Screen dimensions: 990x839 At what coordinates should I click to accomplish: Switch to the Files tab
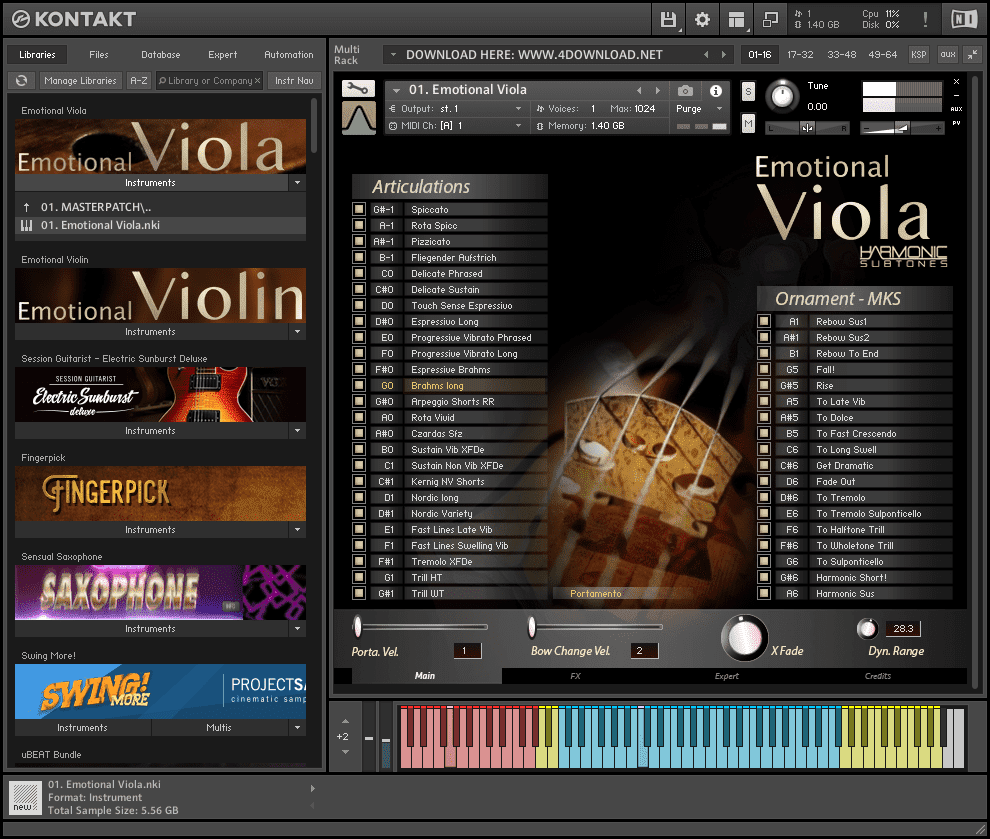(x=98, y=55)
